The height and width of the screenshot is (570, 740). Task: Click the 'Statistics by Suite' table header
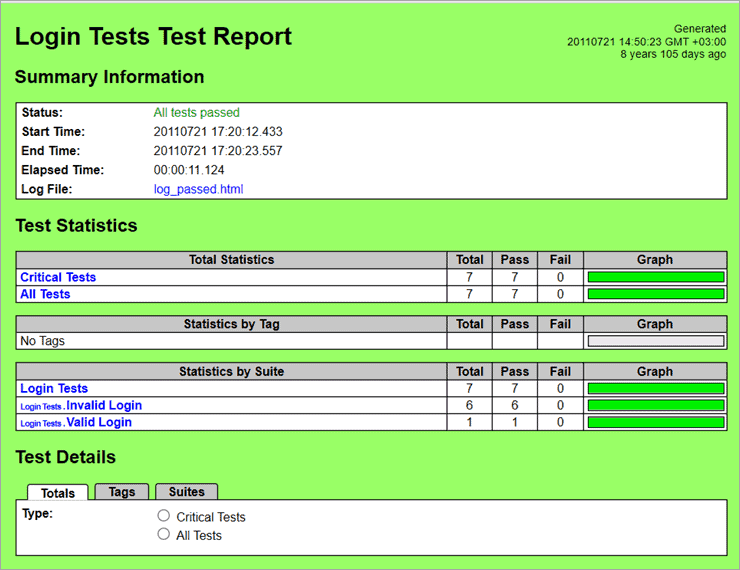(x=232, y=371)
